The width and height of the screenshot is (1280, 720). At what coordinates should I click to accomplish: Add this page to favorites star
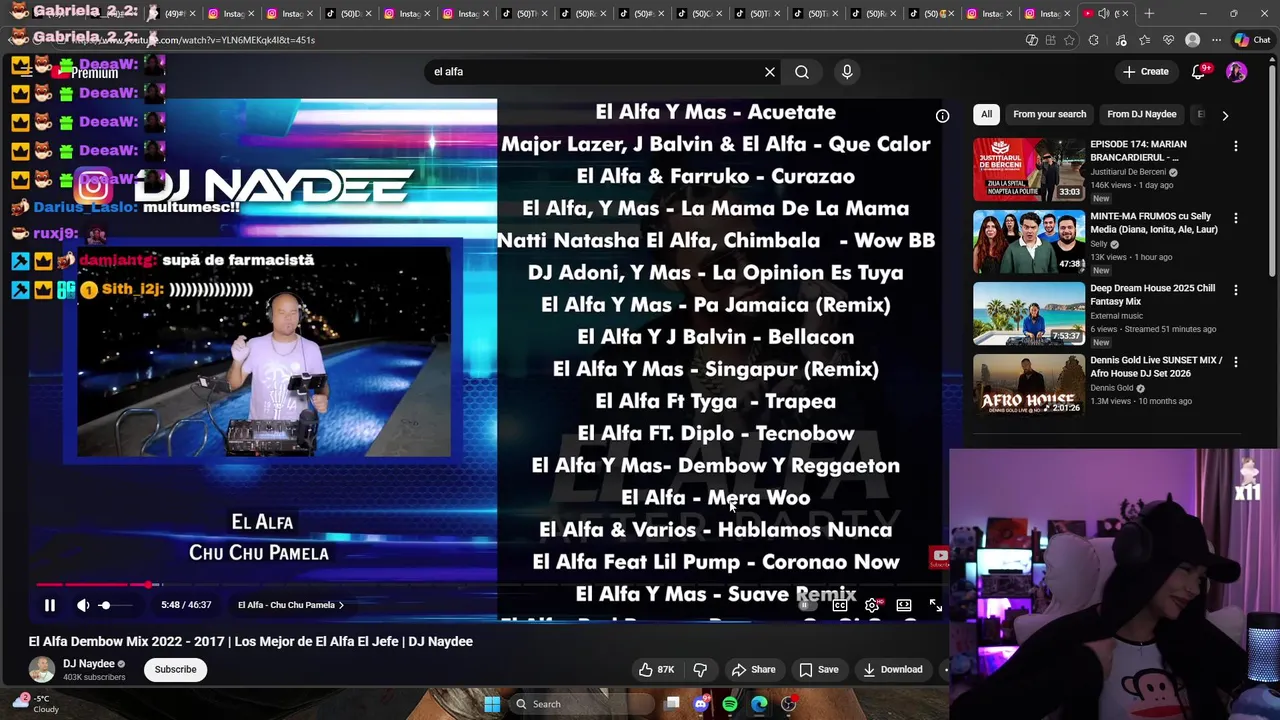pos(1070,40)
